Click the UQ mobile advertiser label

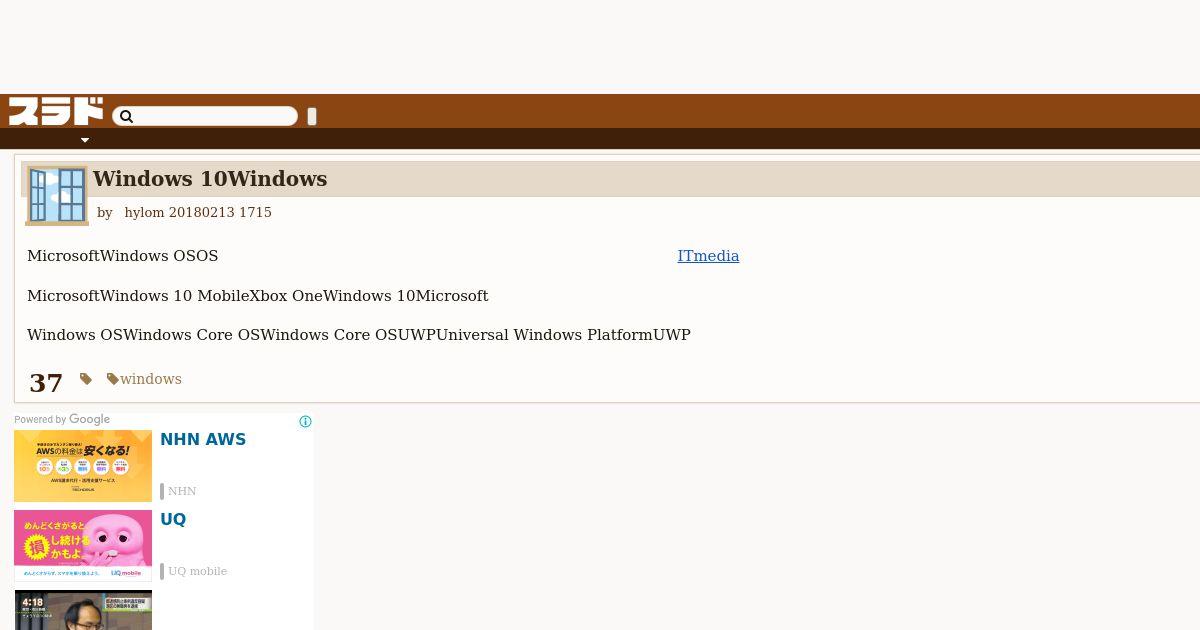(x=197, y=571)
